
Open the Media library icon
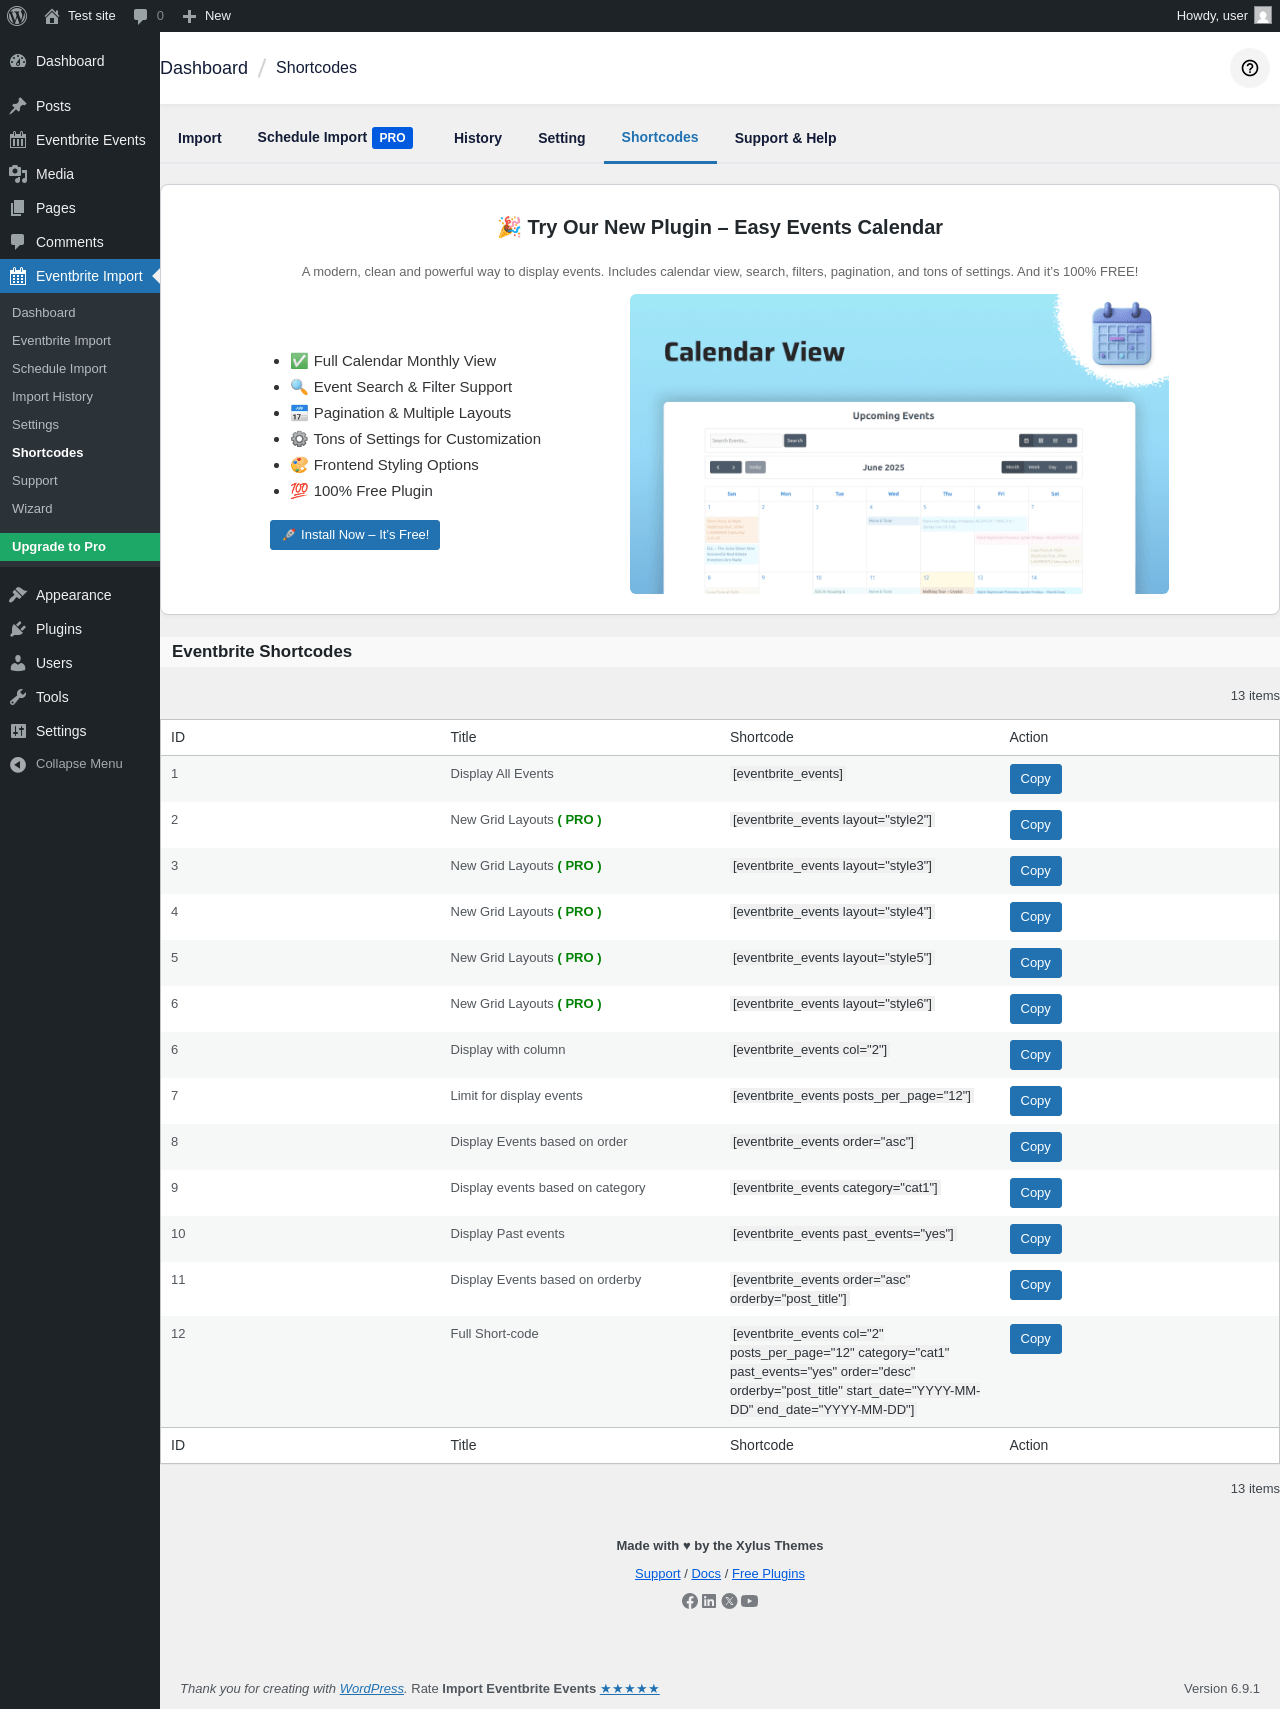pos(18,174)
